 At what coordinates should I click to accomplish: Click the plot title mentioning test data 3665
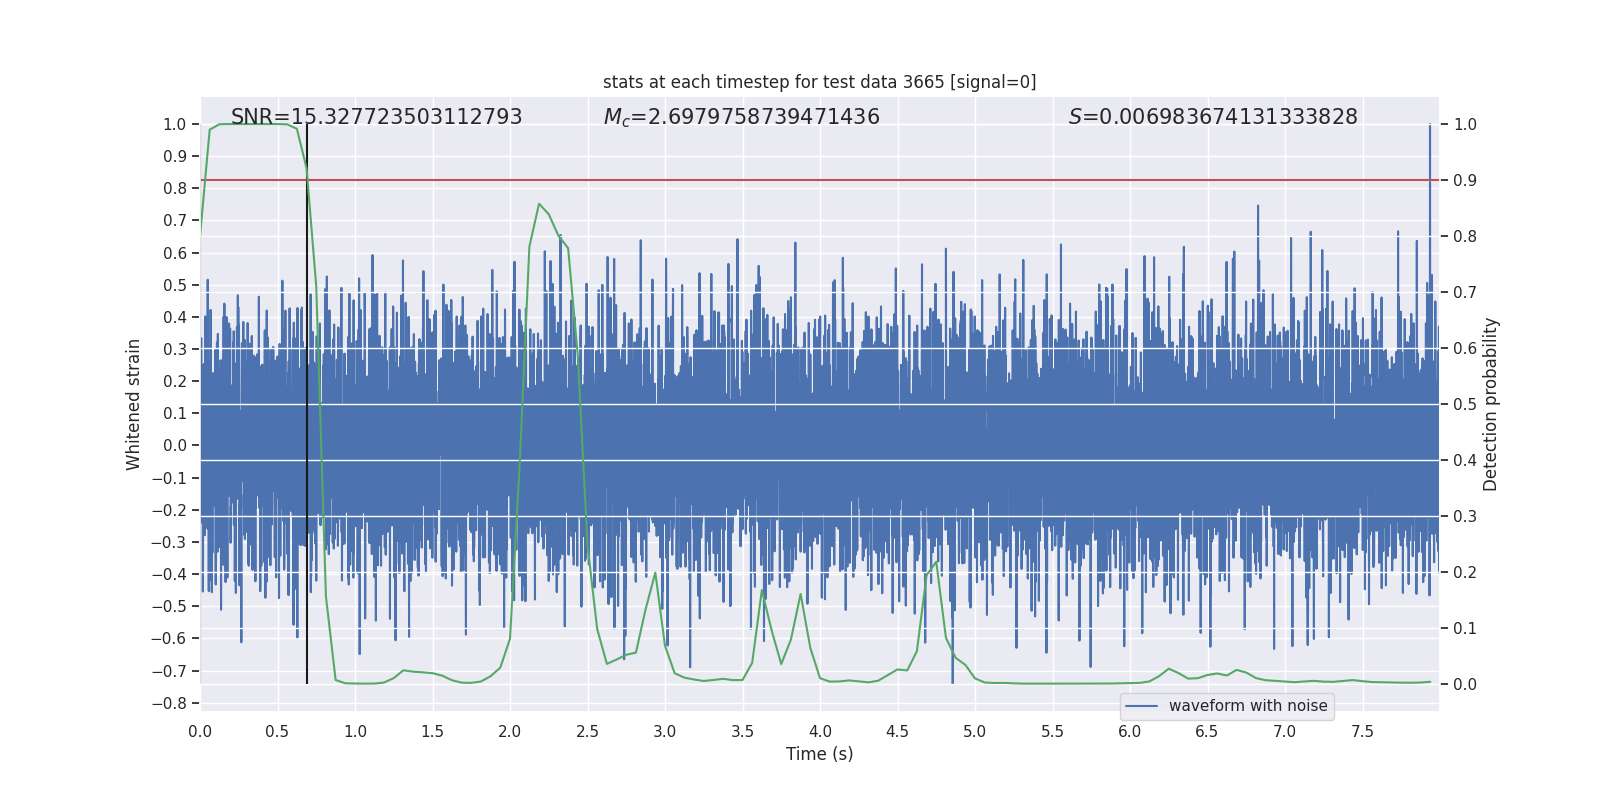click(x=819, y=82)
